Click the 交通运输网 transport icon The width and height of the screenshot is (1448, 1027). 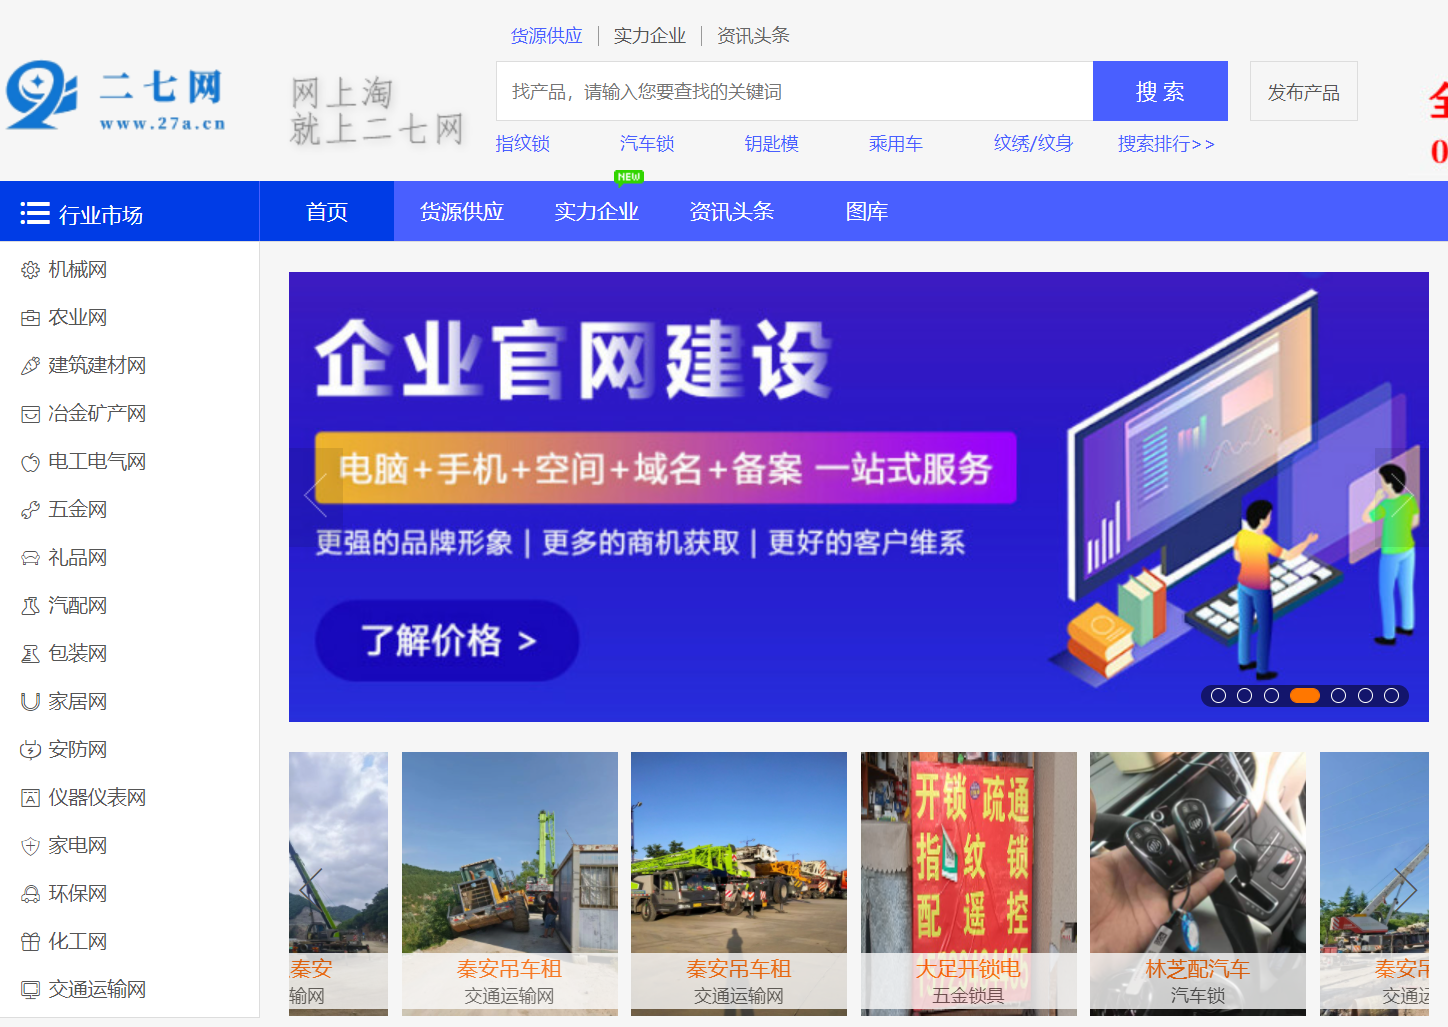point(29,989)
